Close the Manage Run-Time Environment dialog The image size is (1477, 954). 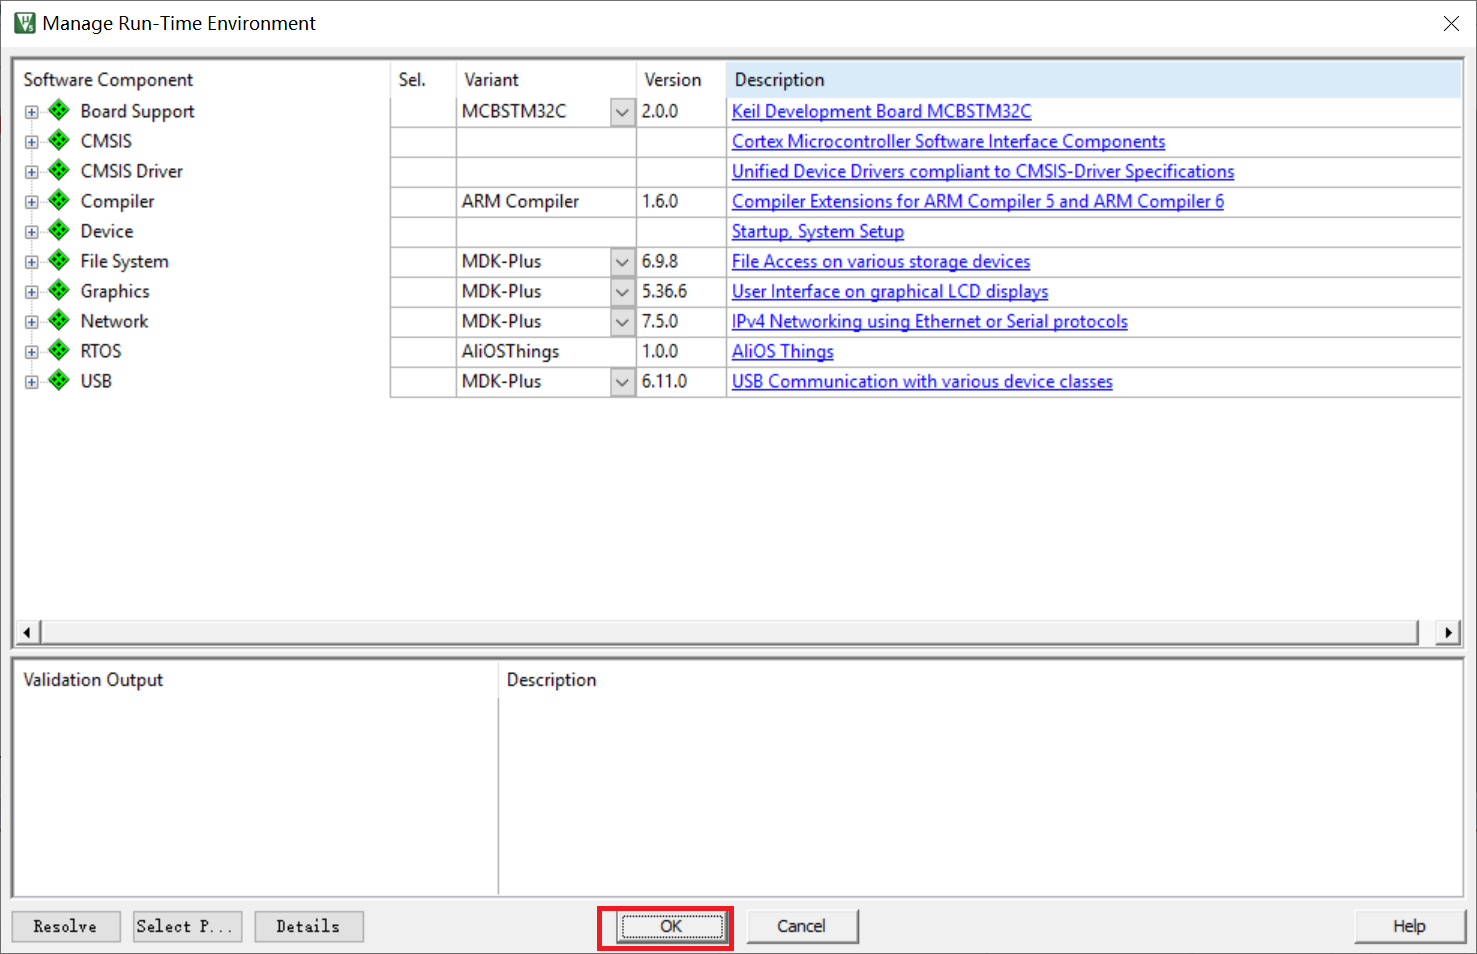(1451, 23)
